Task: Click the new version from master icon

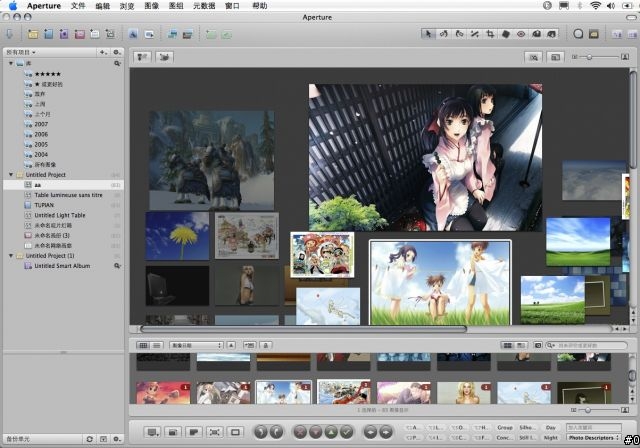Action: tap(172, 34)
